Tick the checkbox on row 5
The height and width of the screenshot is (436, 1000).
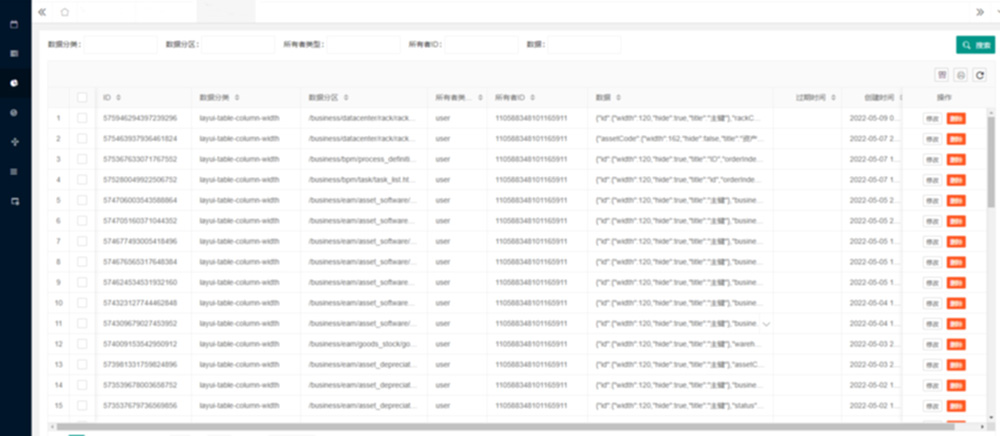coord(82,200)
